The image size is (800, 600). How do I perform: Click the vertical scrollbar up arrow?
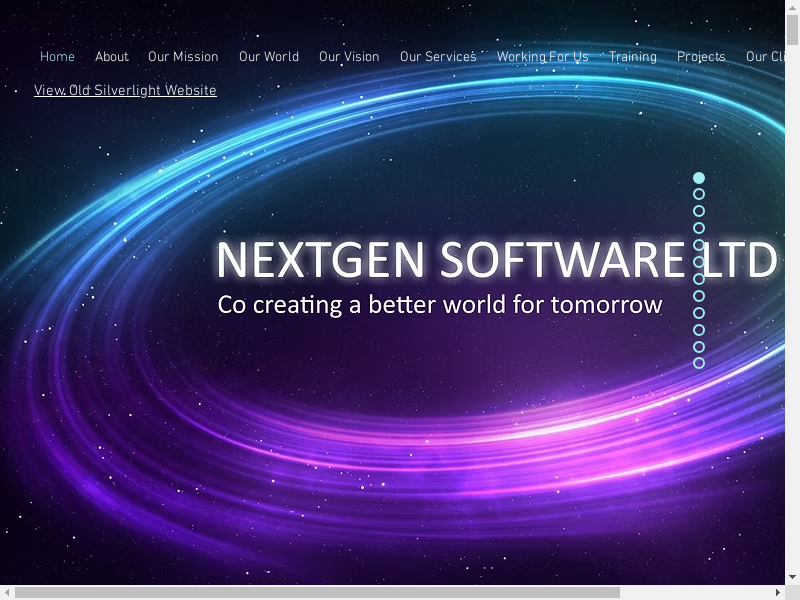tap(793, 7)
